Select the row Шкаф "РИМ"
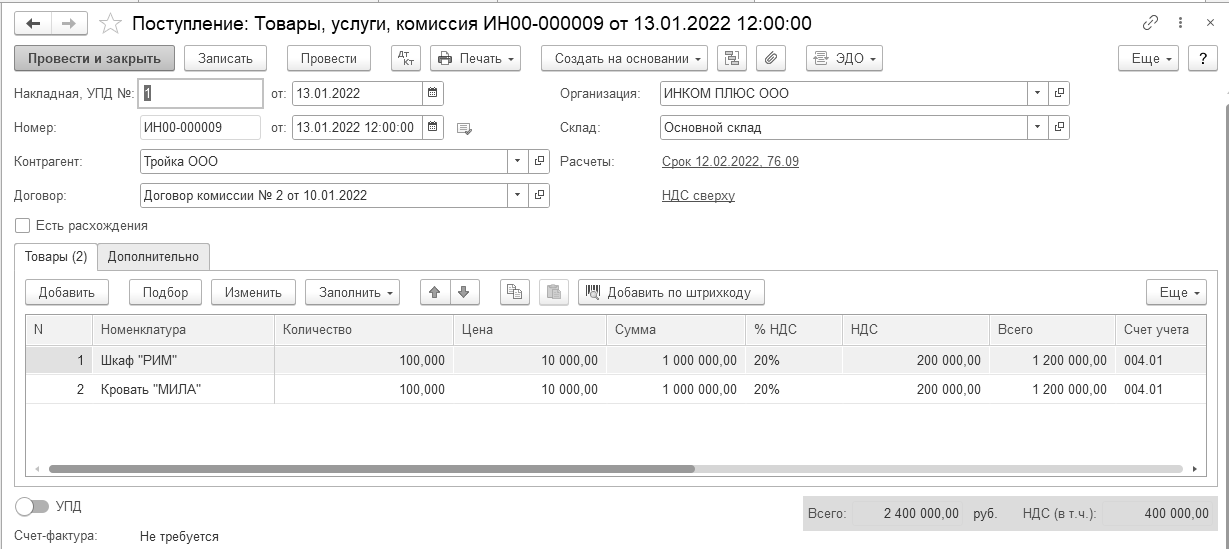Screen dimensions: 1229x549 point(615,360)
